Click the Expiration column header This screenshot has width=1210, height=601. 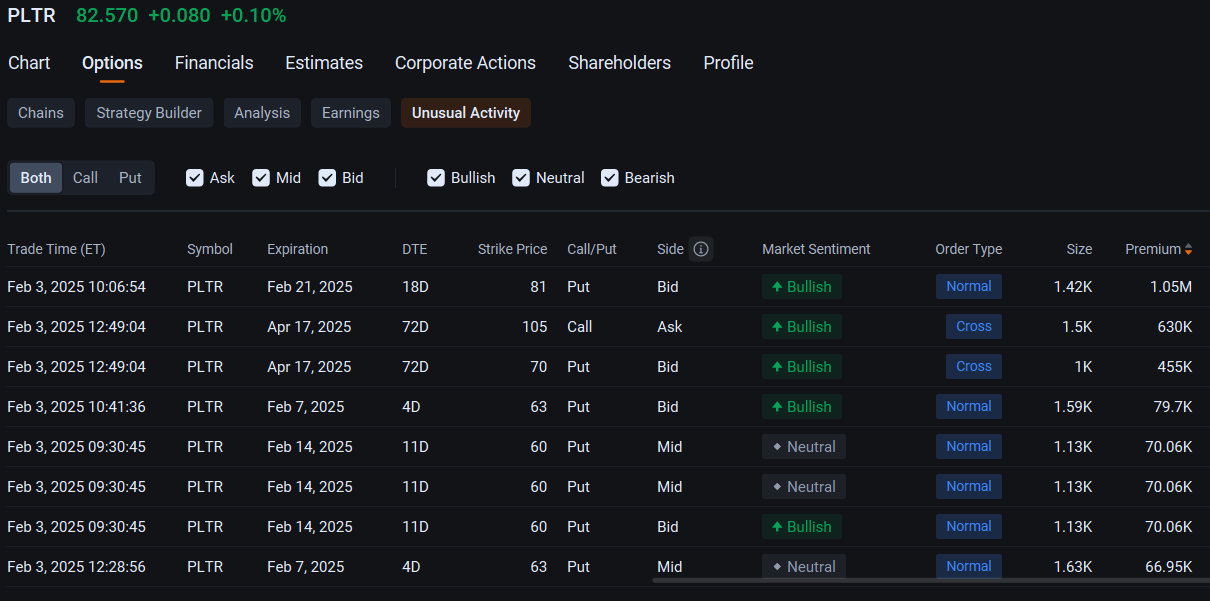[x=297, y=249]
